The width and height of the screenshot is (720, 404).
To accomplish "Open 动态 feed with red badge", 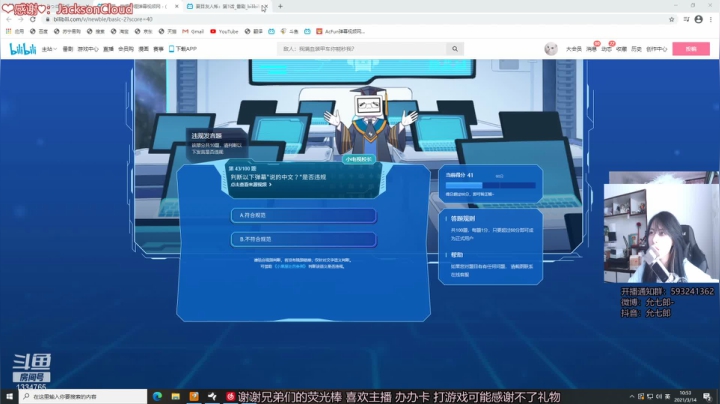I will (x=607, y=49).
